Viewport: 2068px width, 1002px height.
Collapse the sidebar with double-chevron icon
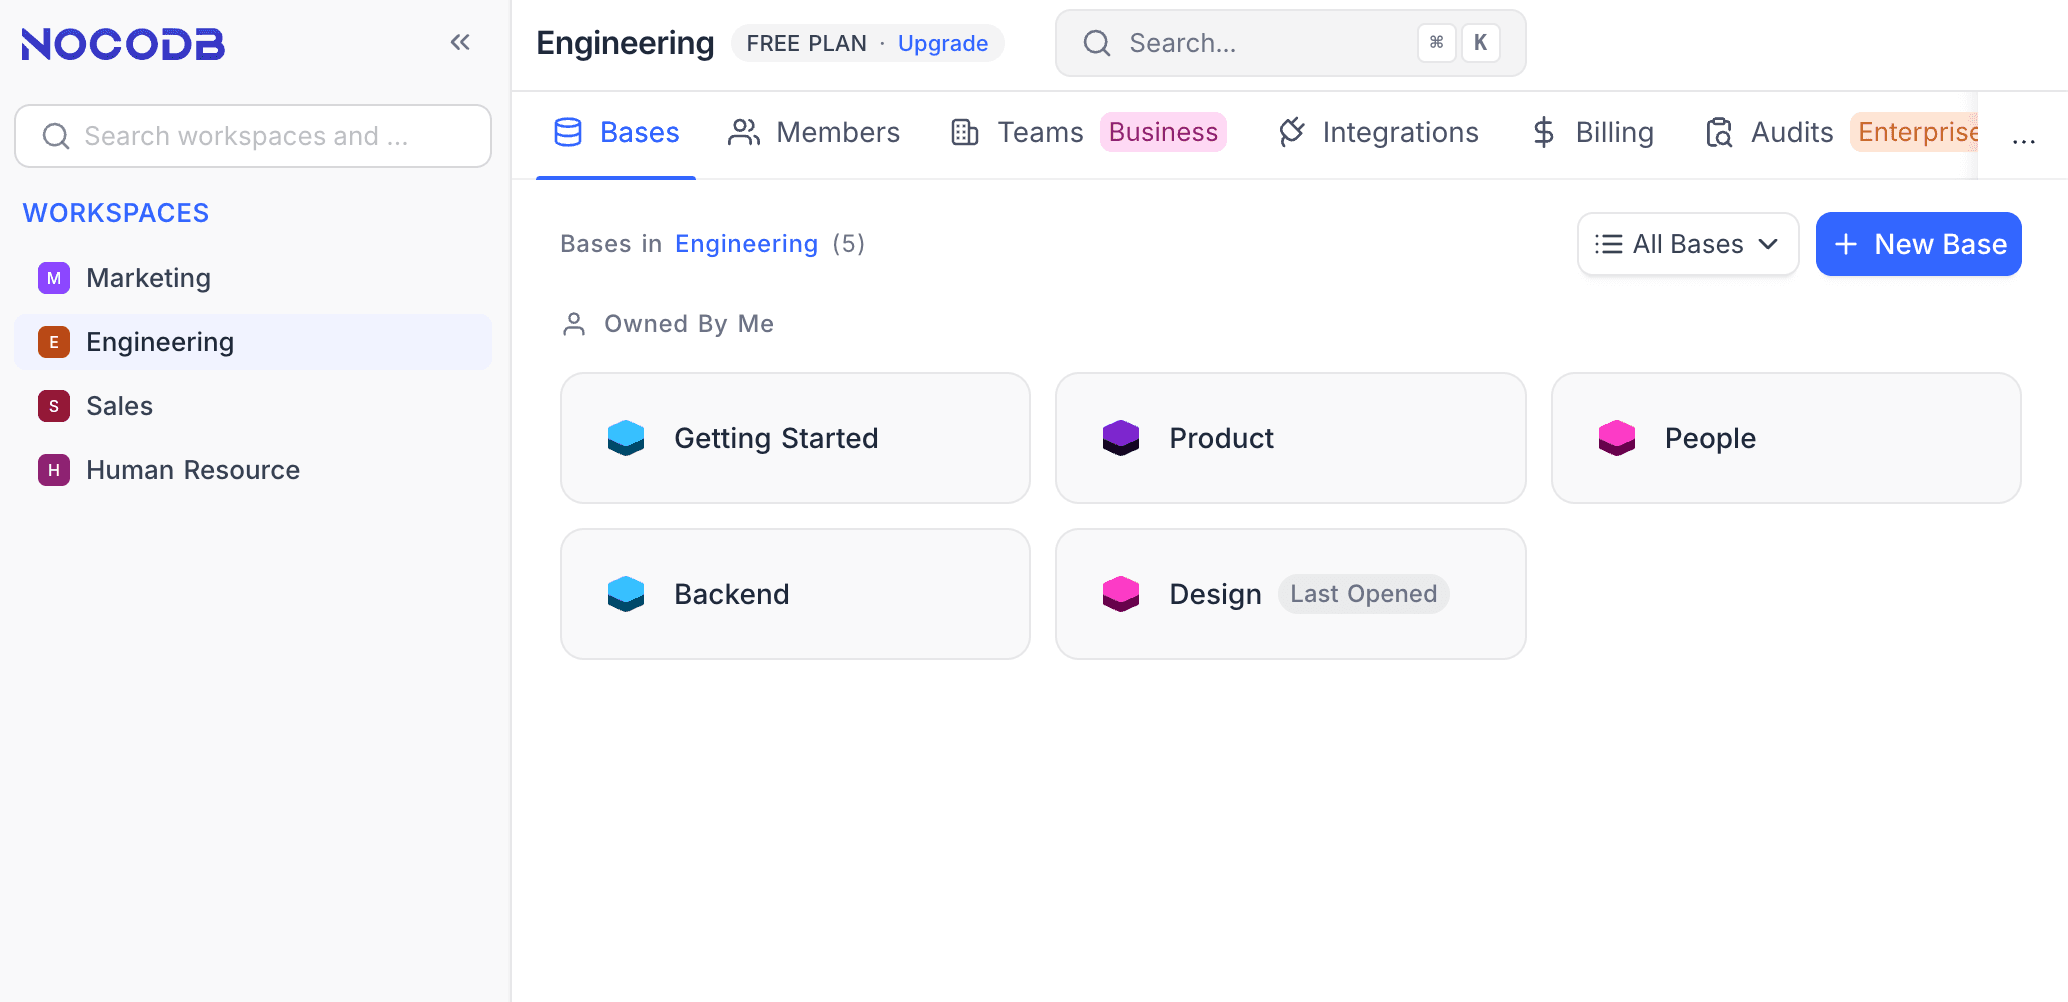tap(460, 42)
